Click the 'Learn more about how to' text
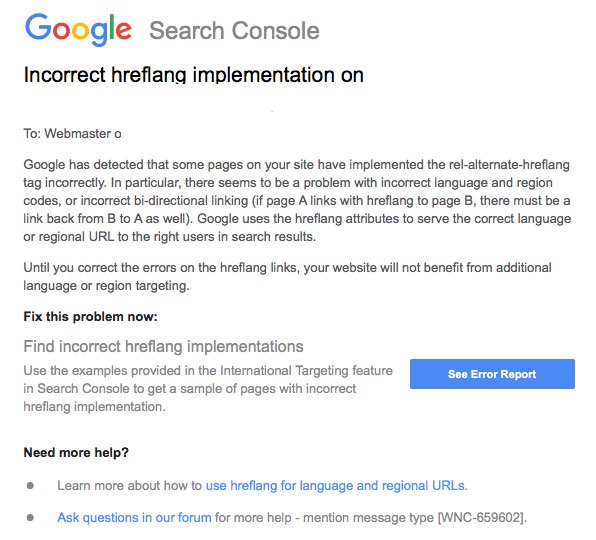This screenshot has height=540, width=596. coord(130,486)
